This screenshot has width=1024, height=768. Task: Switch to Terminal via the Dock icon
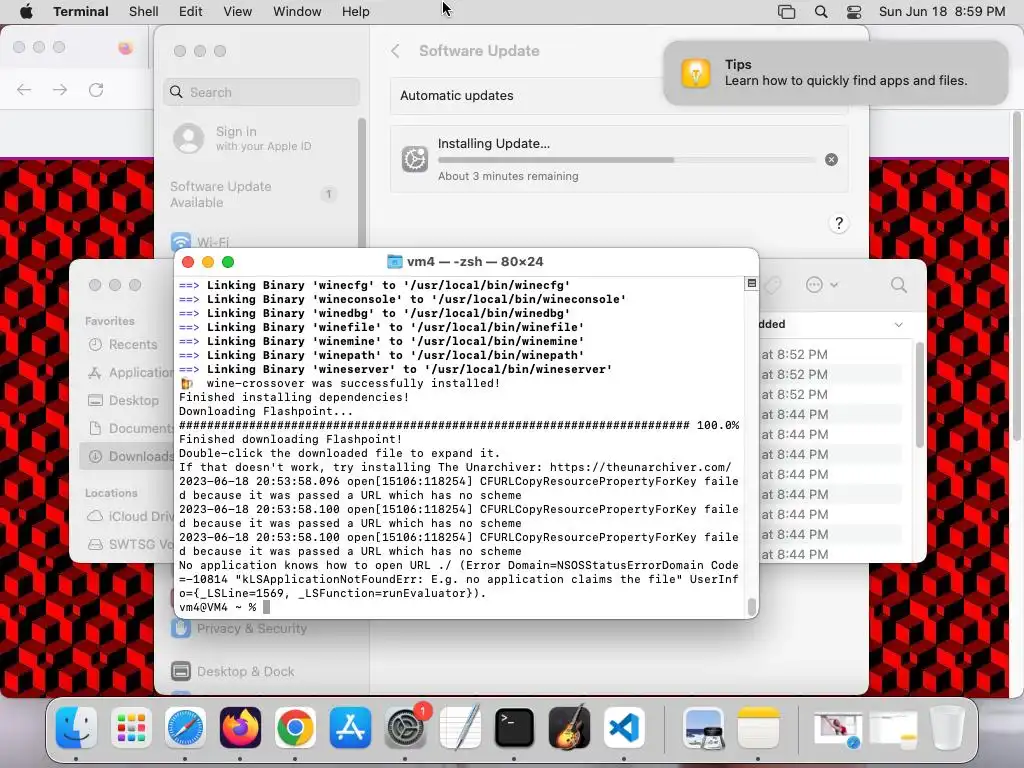point(515,728)
